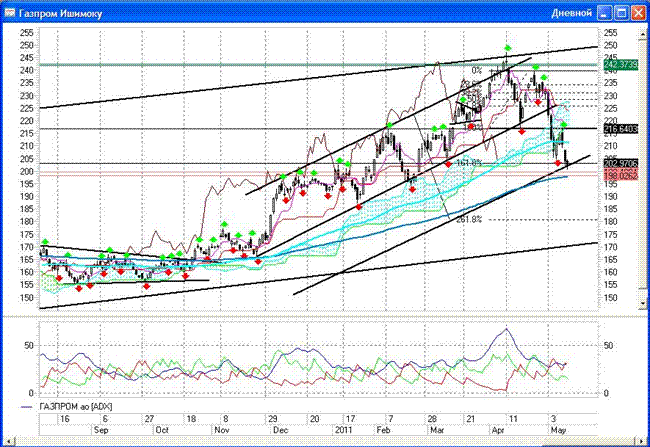
Task: Click date 28 on the time axis
Action: [432, 419]
